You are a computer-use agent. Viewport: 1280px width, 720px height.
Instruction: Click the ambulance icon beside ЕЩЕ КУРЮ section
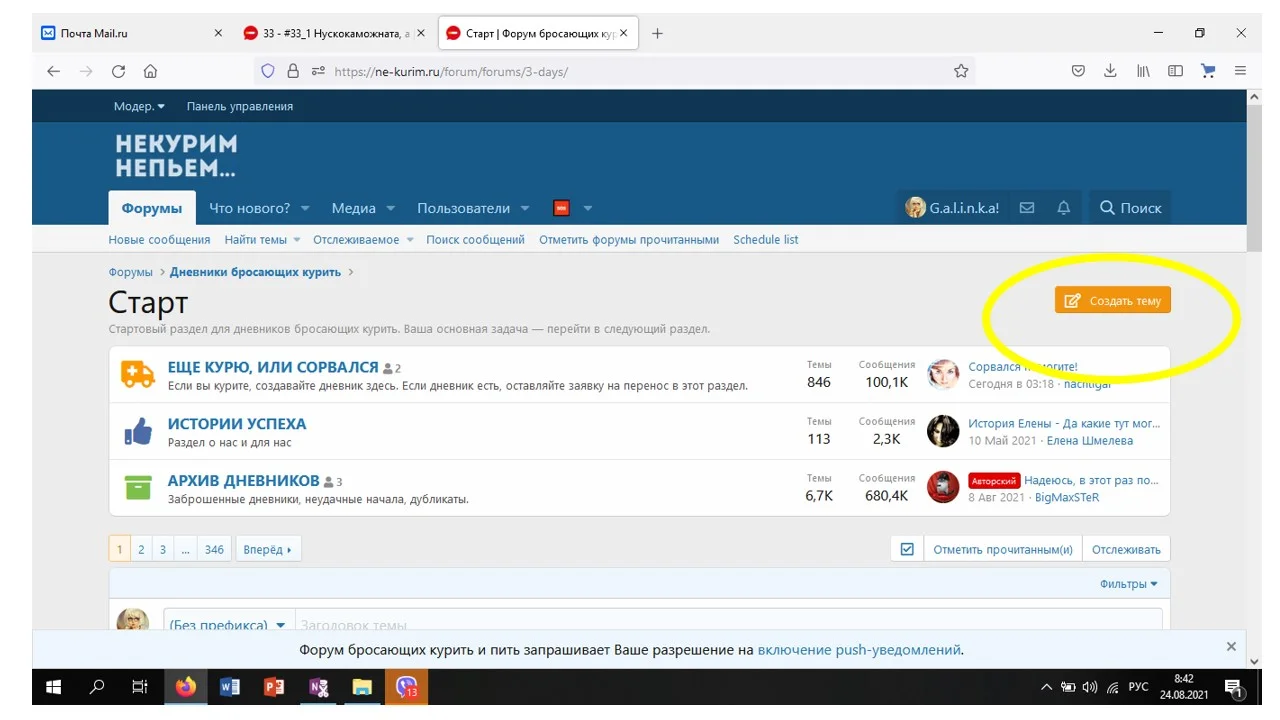tap(137, 373)
